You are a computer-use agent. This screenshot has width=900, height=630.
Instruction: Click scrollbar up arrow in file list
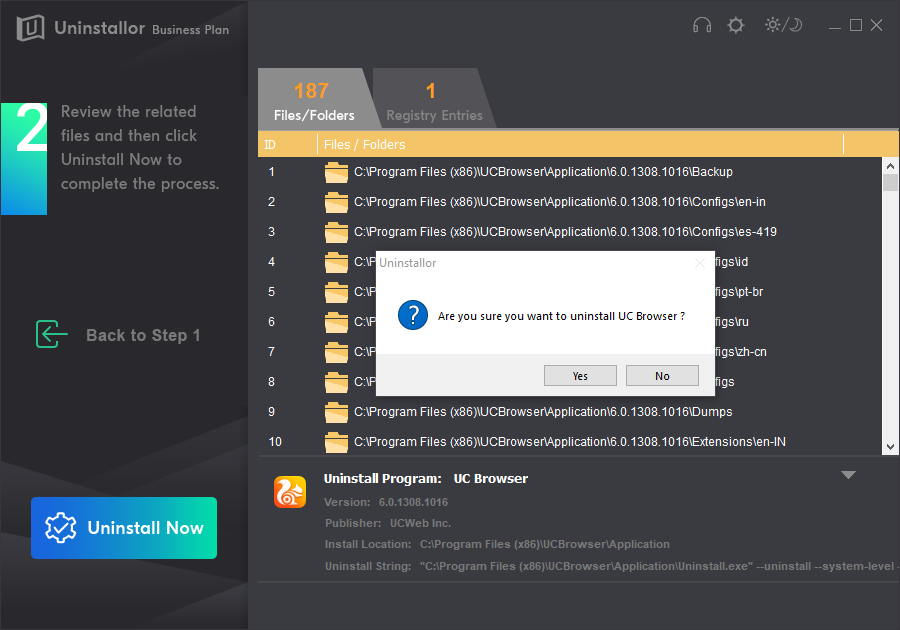pos(890,166)
